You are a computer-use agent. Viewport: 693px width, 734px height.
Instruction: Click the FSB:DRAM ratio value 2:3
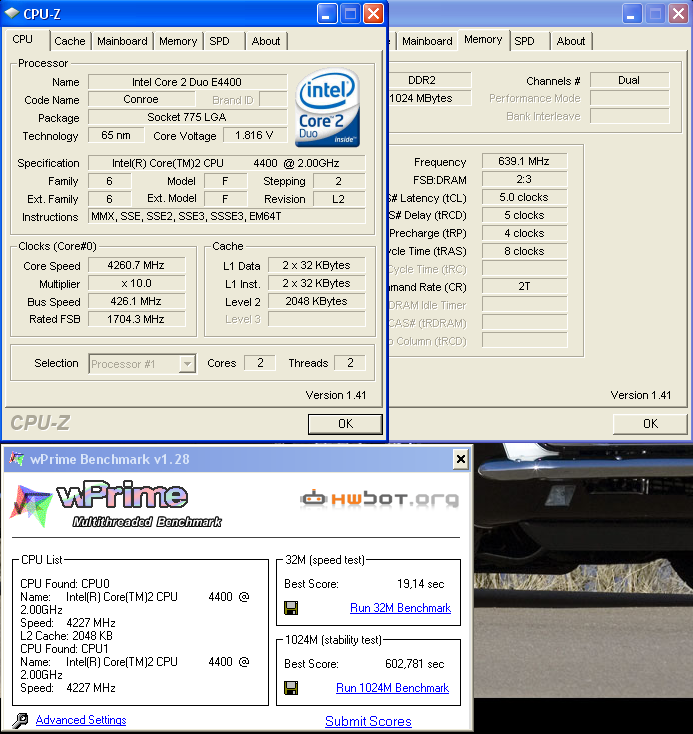tap(524, 179)
